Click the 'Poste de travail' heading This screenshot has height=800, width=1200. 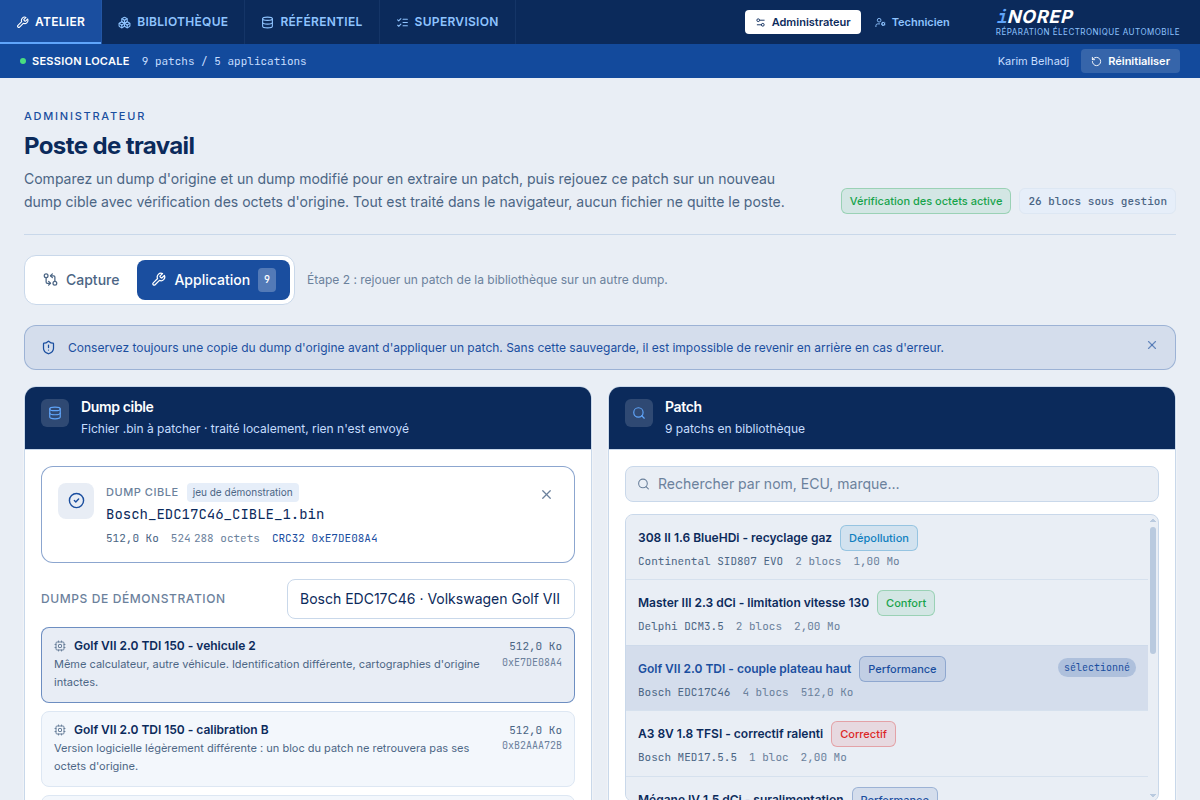click(x=110, y=146)
